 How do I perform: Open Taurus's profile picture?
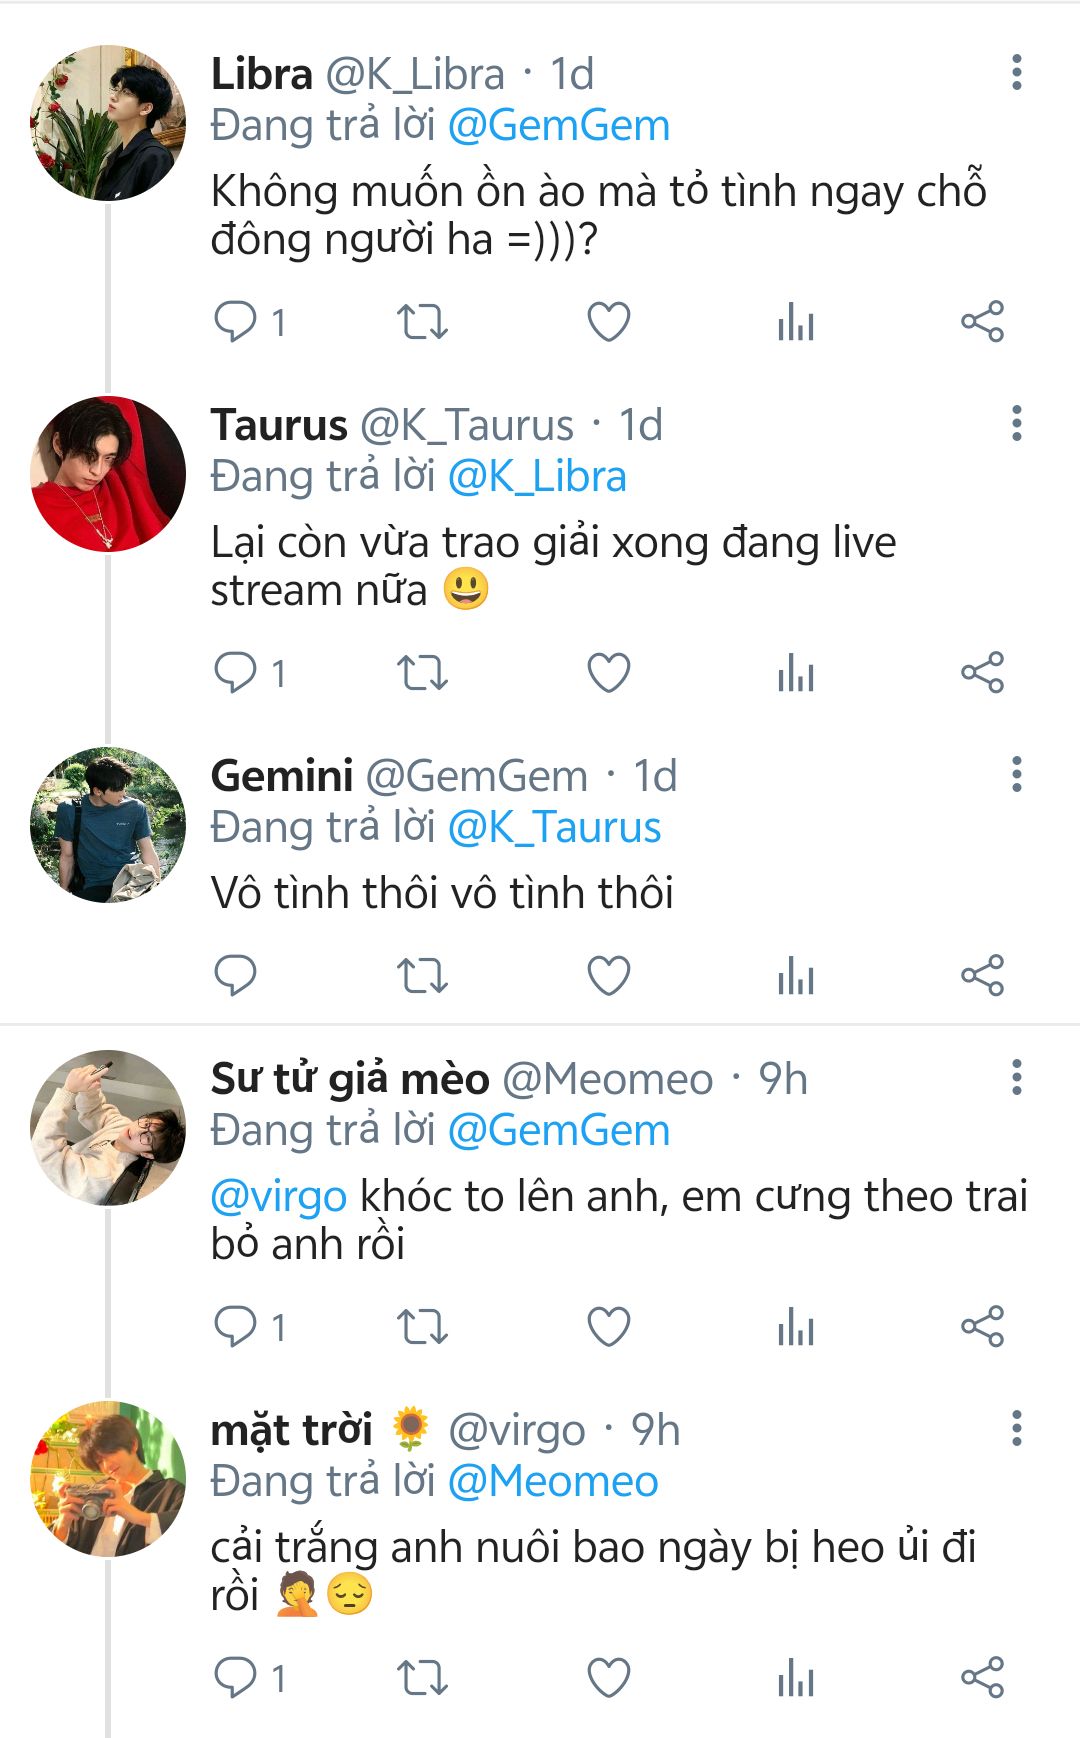point(108,474)
